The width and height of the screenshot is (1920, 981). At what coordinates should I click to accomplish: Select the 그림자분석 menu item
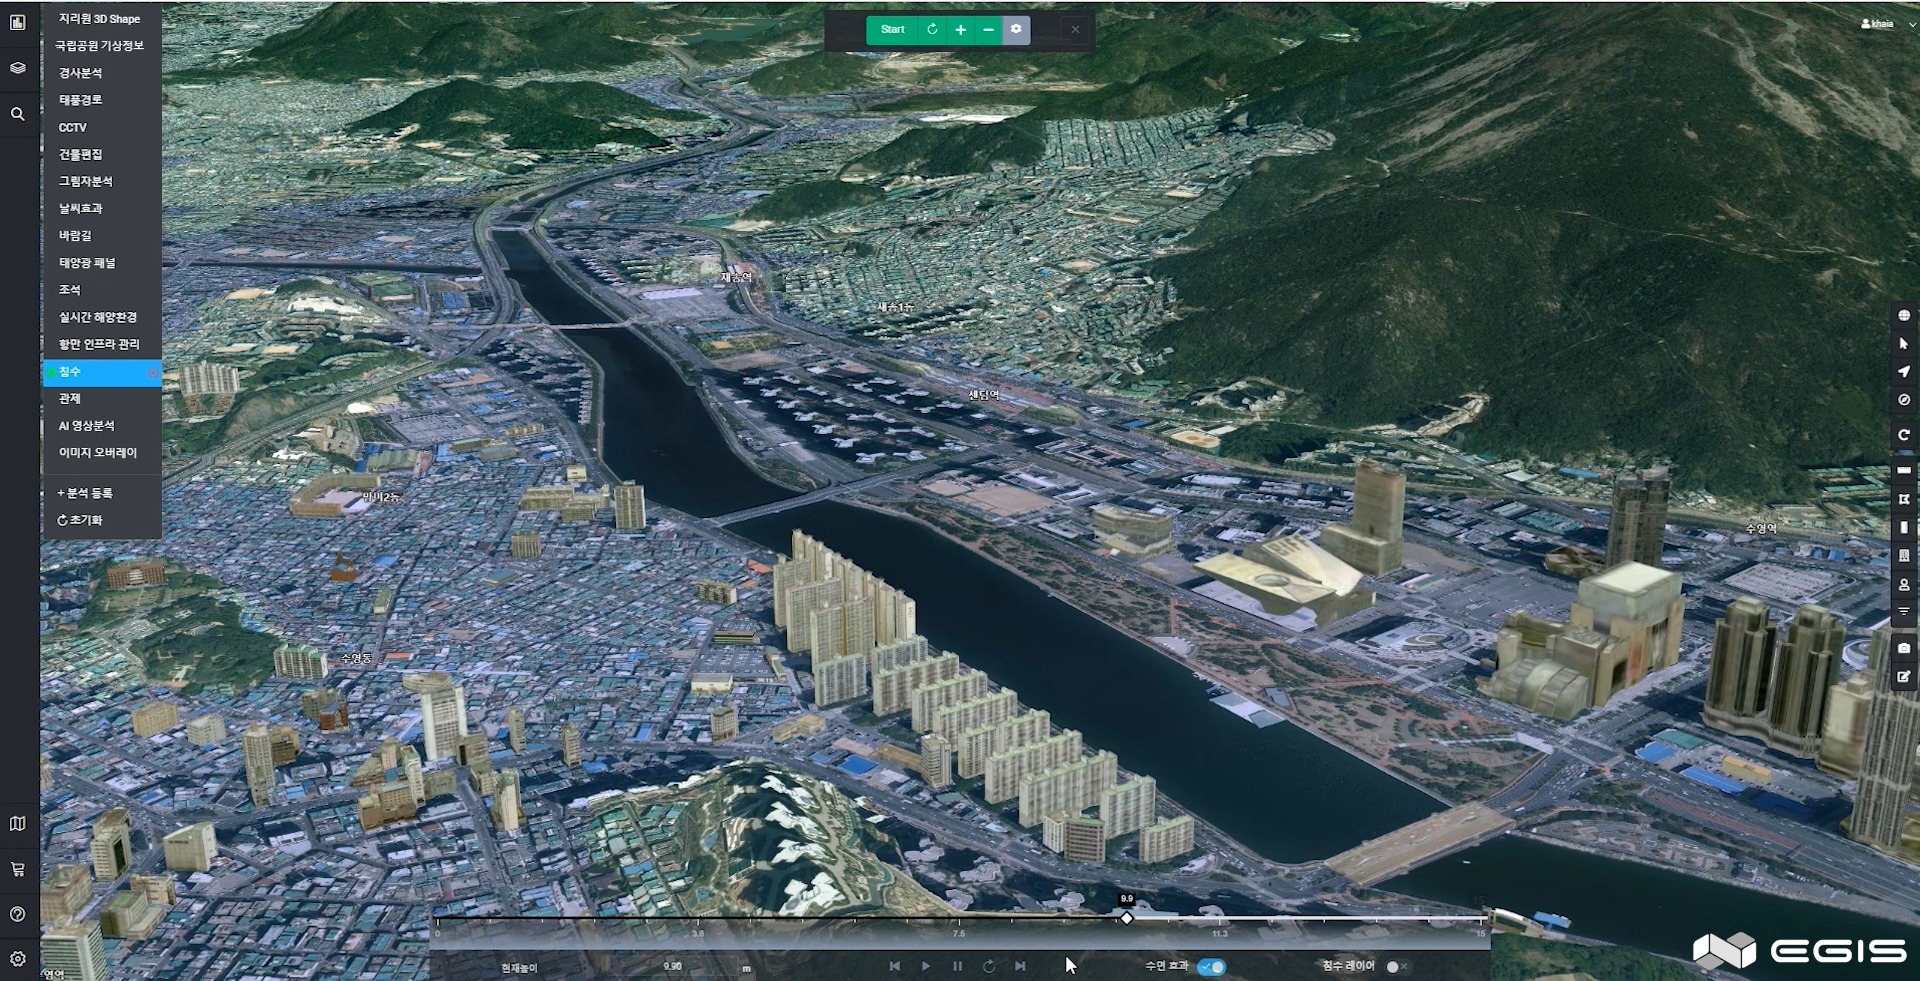(102, 181)
